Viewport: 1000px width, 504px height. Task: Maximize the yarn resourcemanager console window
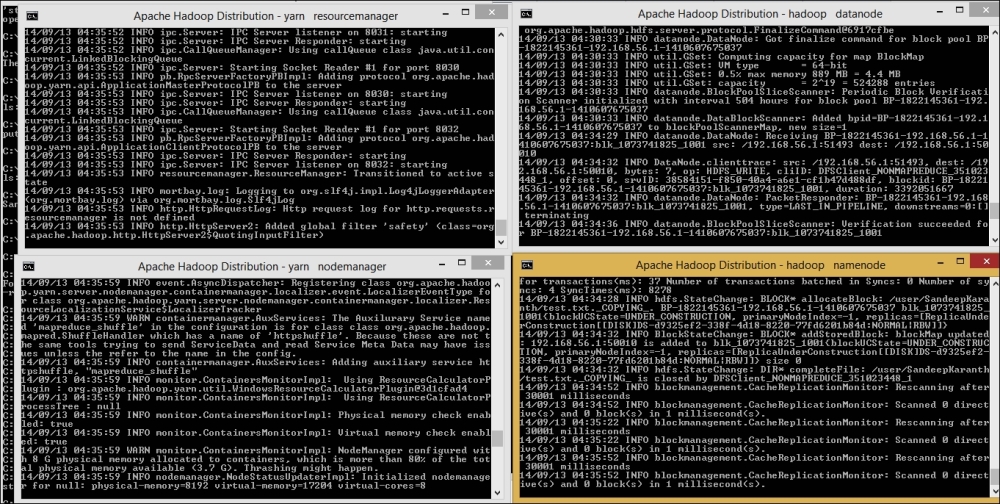pos(466,12)
